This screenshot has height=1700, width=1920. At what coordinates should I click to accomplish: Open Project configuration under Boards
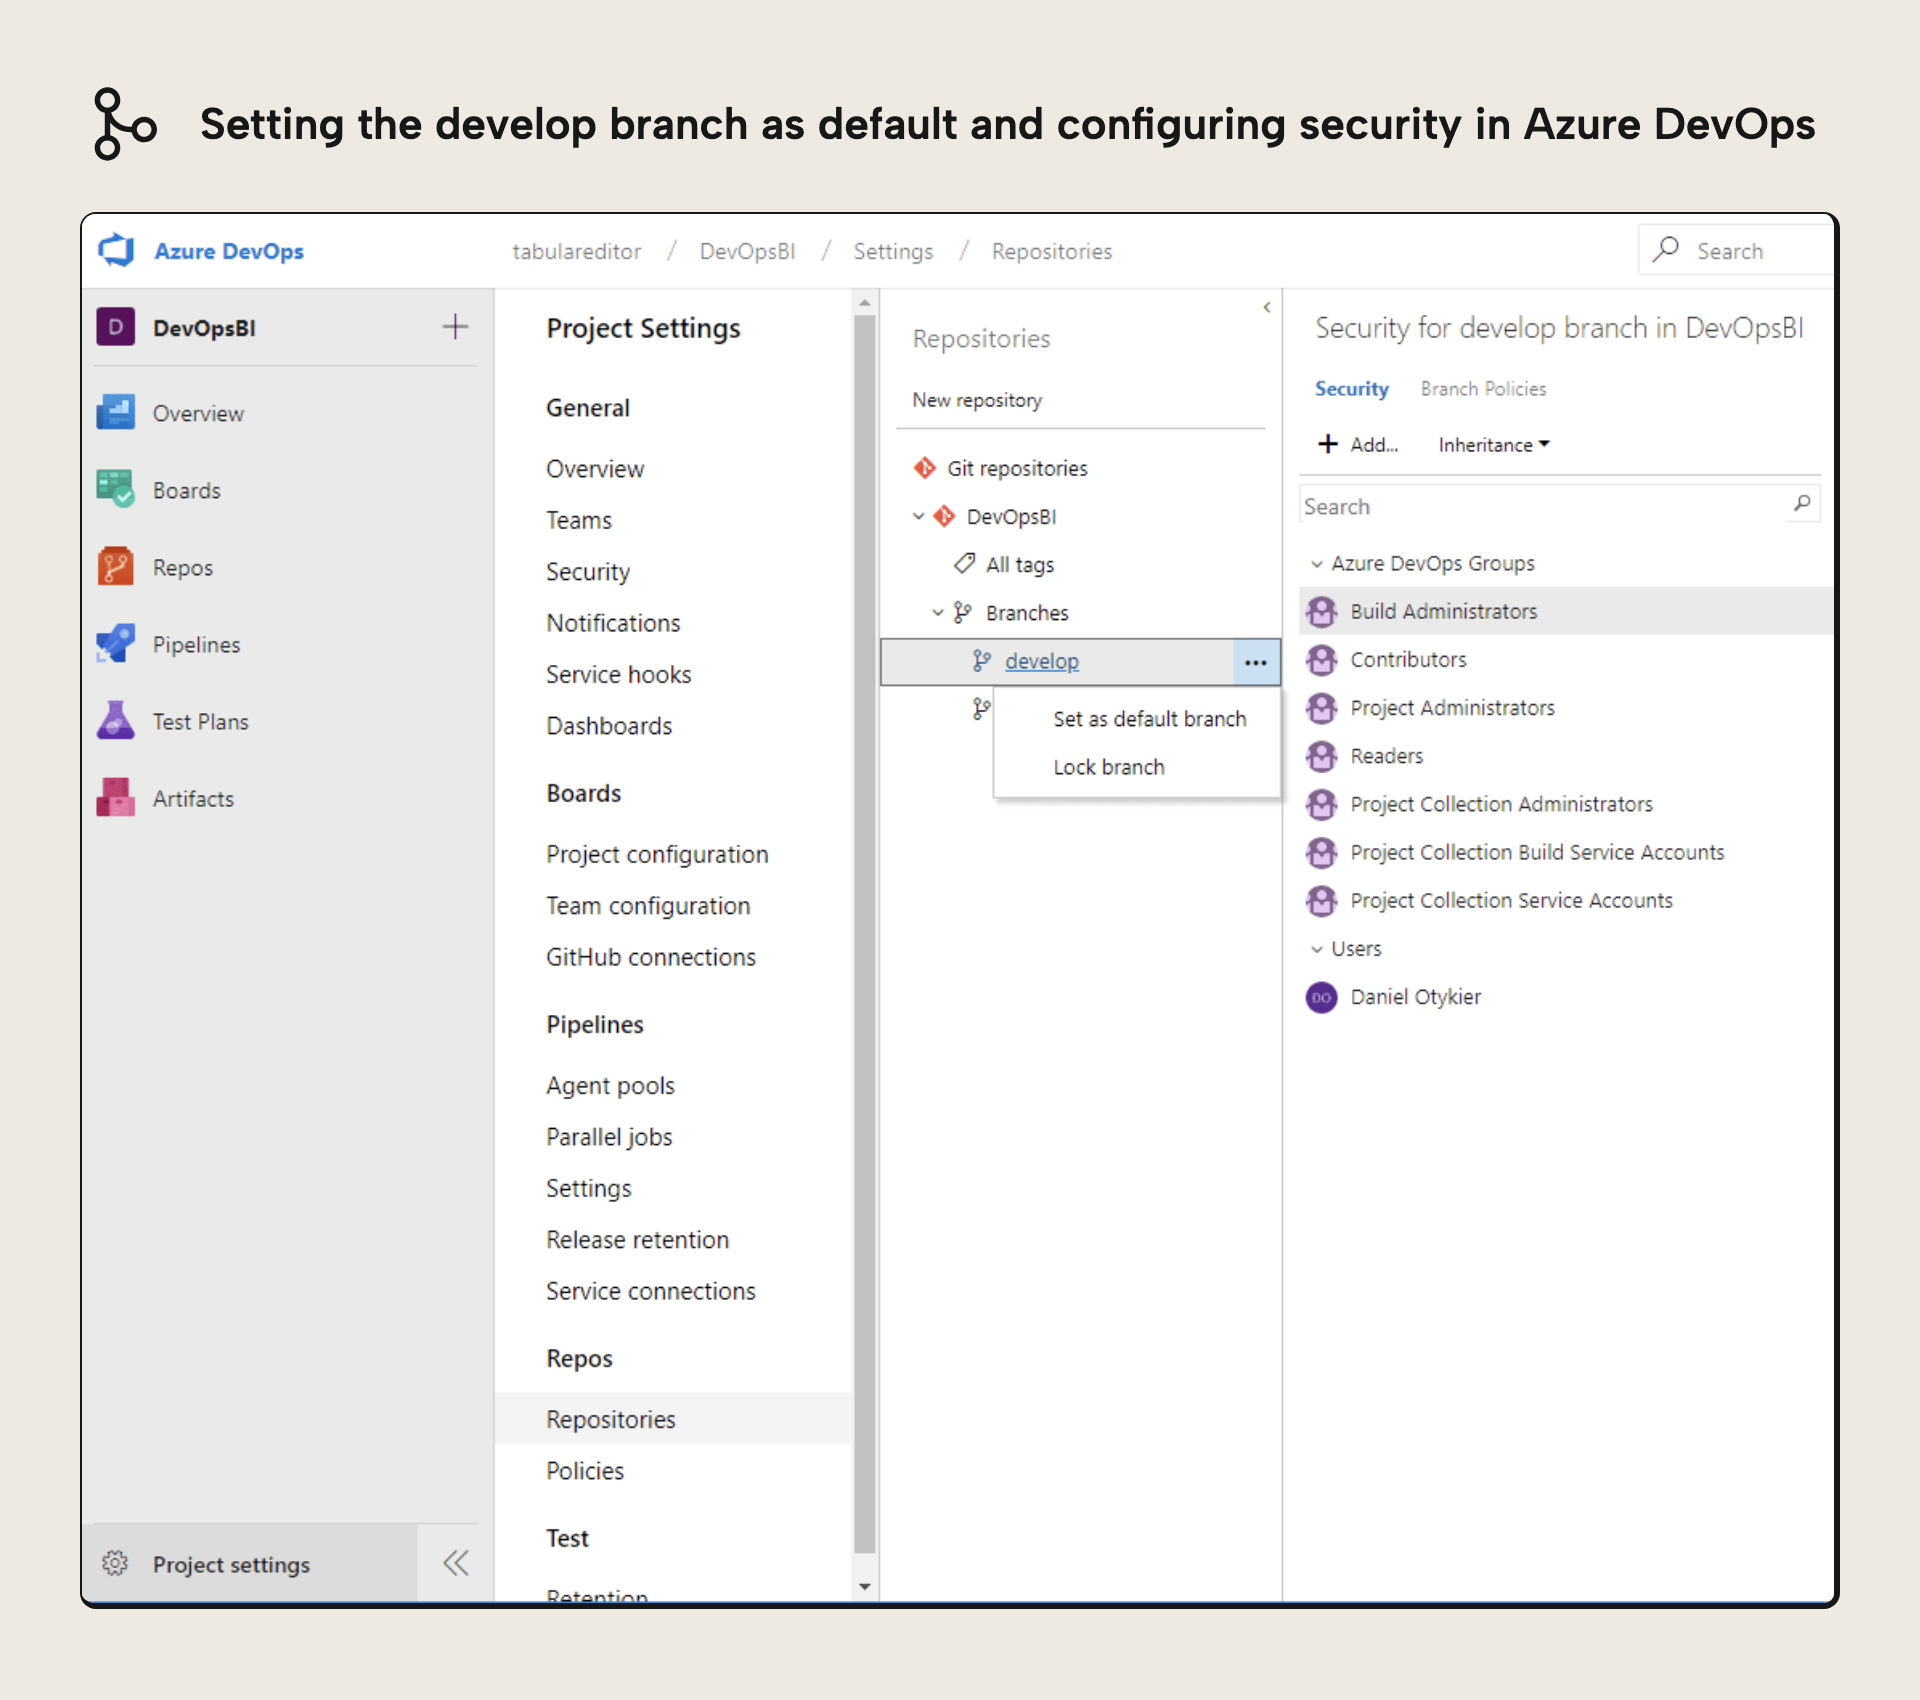click(656, 854)
